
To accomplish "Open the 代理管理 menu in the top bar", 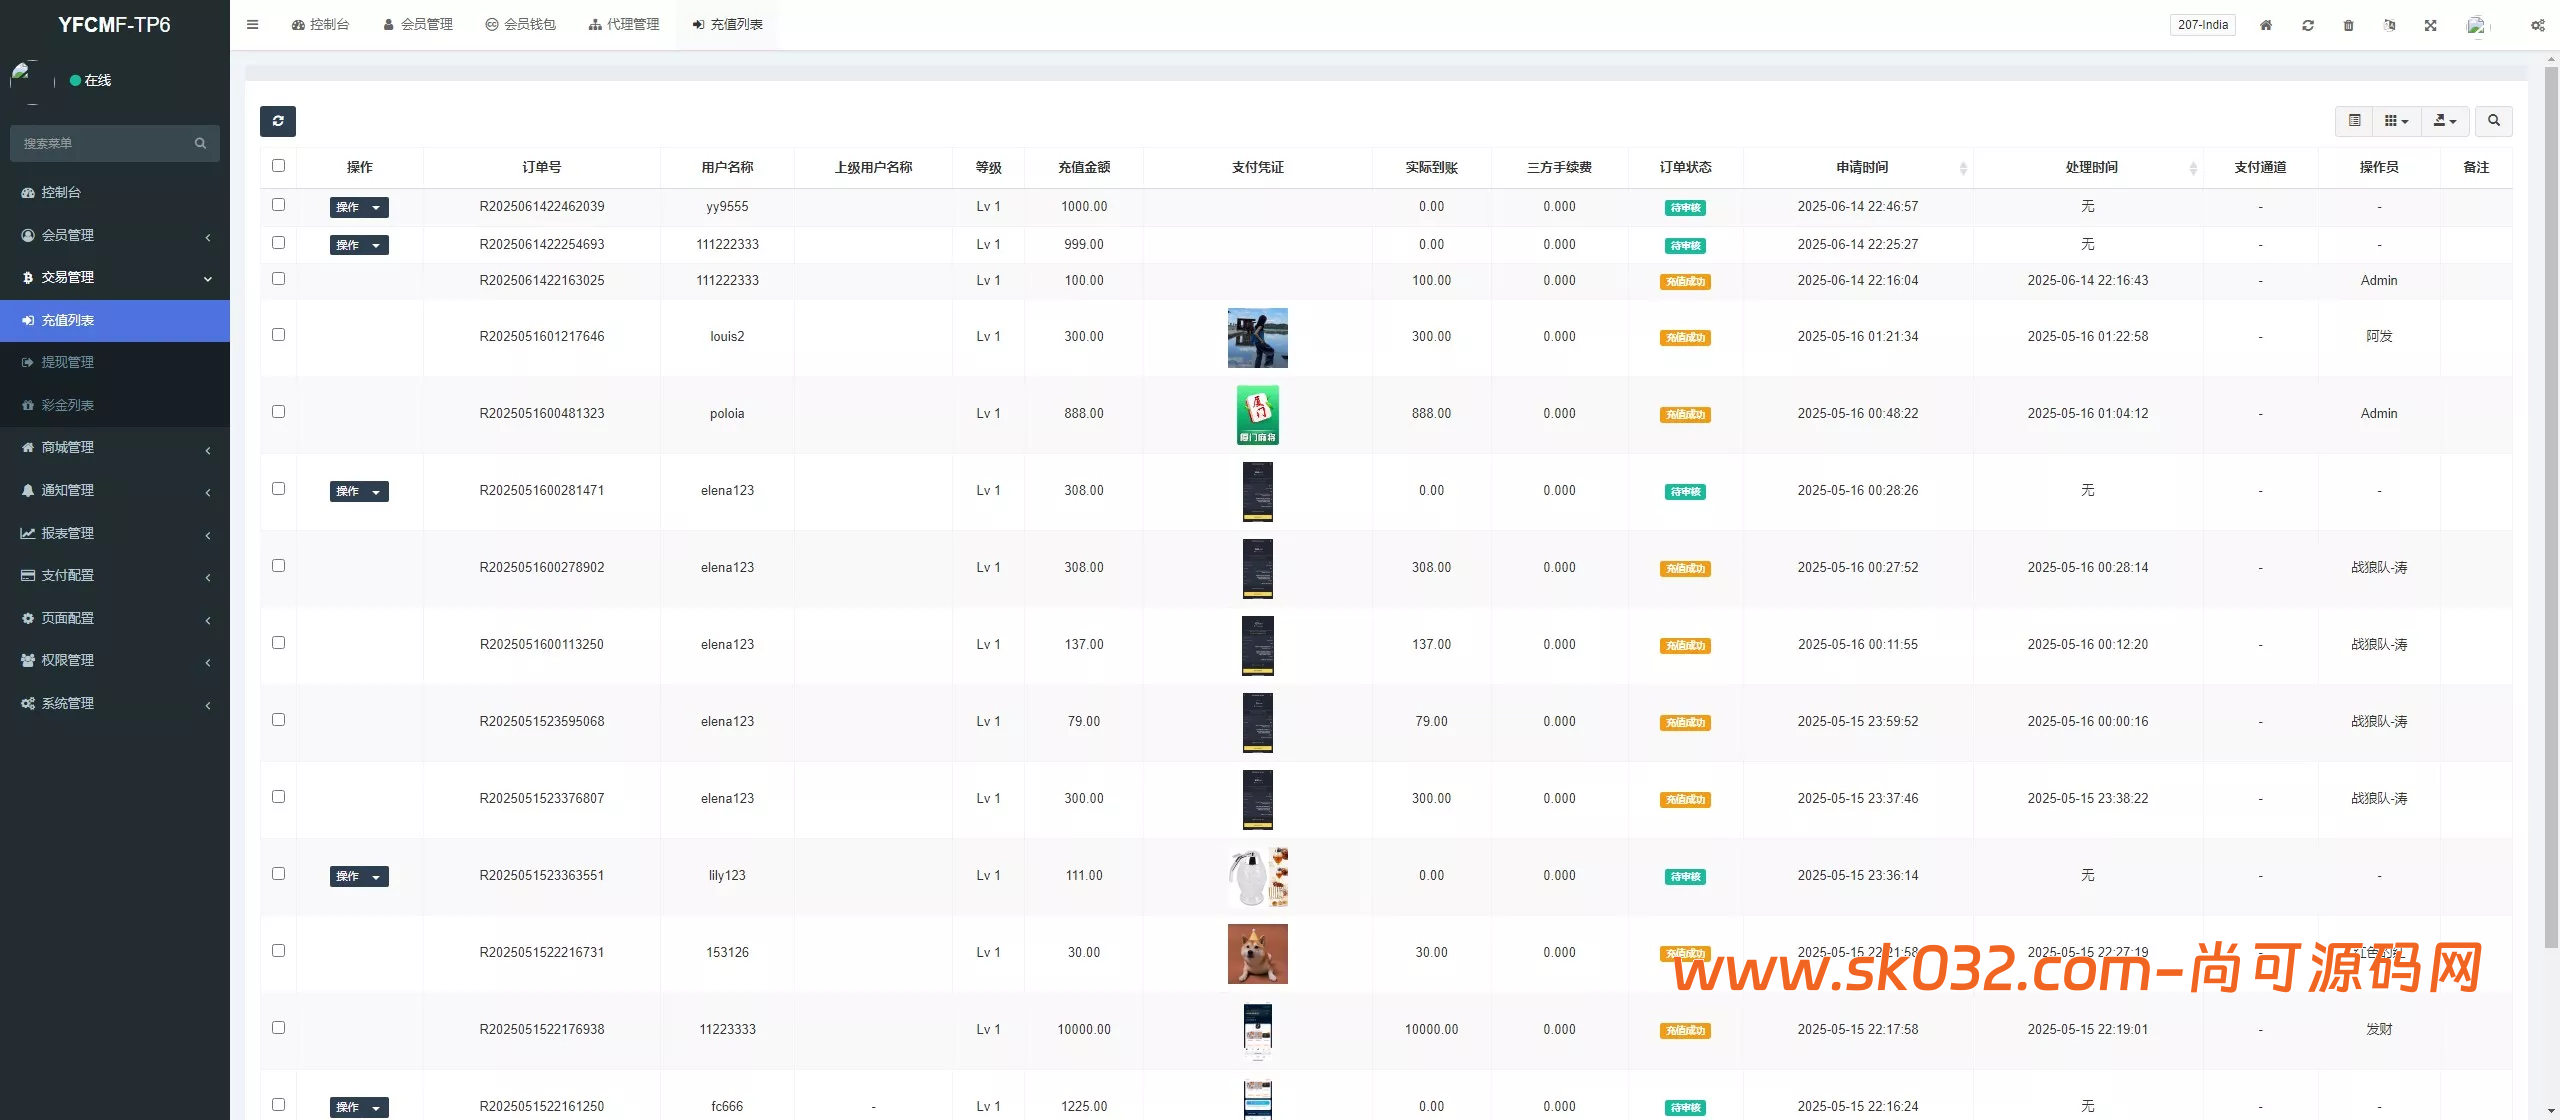I will coord(623,24).
